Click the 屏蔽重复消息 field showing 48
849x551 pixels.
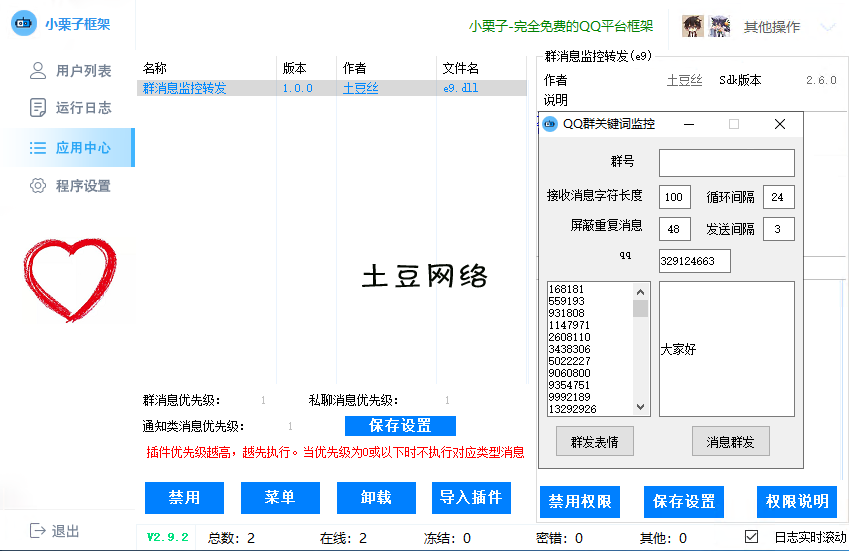pos(675,229)
